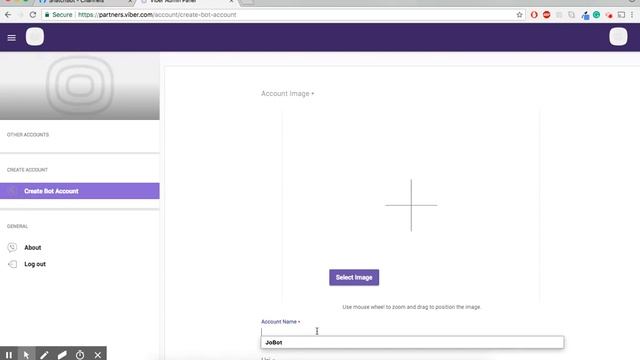
Task: Bookmark this page with the star icon
Action: [519, 15]
